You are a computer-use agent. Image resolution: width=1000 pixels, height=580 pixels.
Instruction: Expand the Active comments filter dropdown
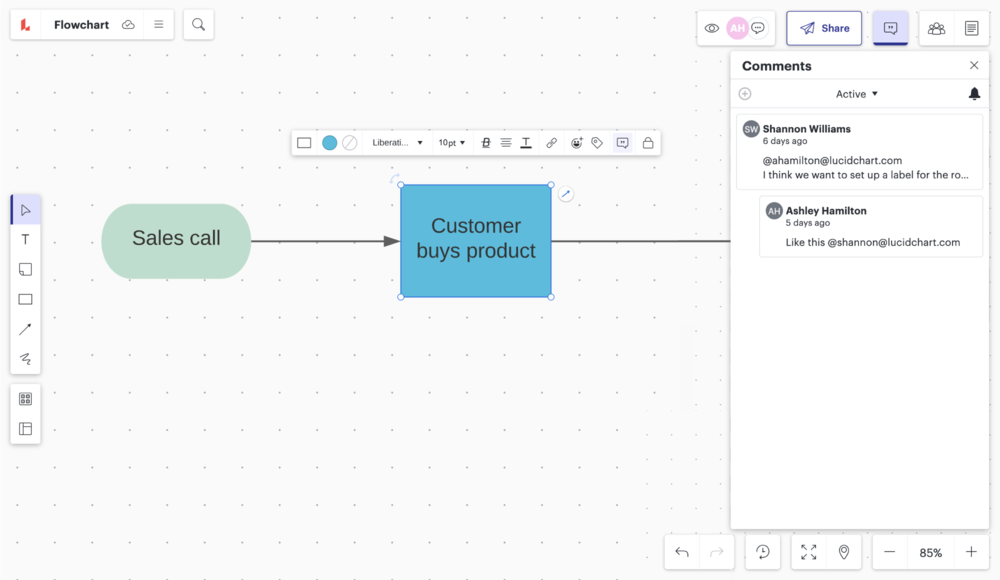857,94
